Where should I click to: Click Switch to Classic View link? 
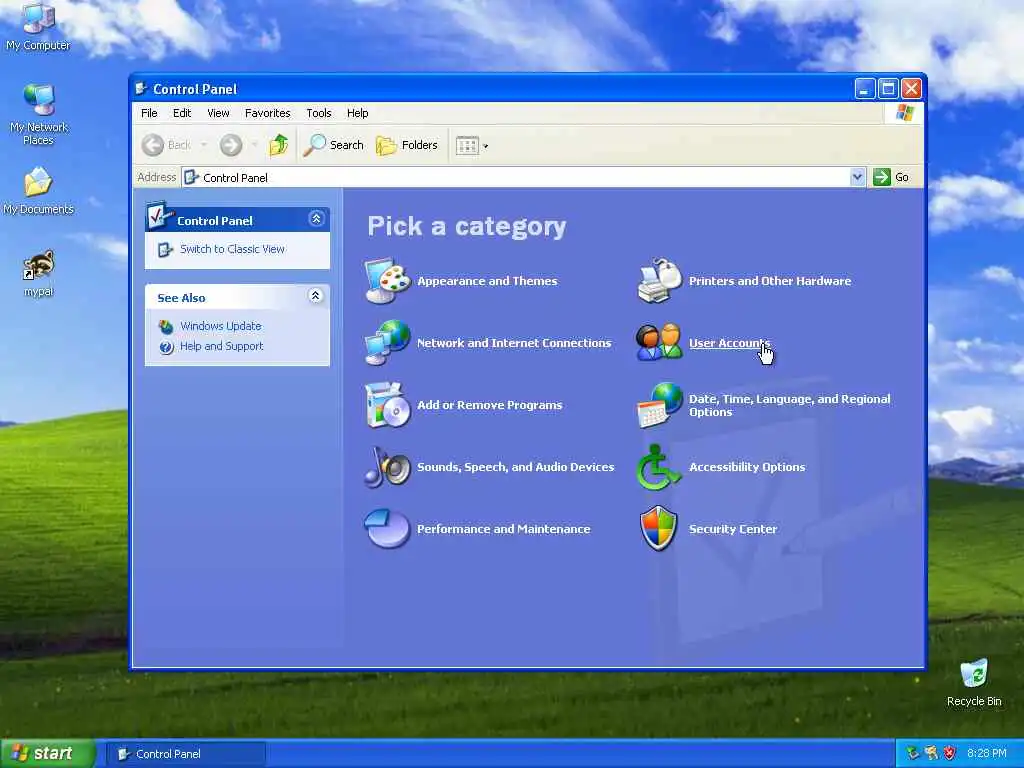coord(232,249)
